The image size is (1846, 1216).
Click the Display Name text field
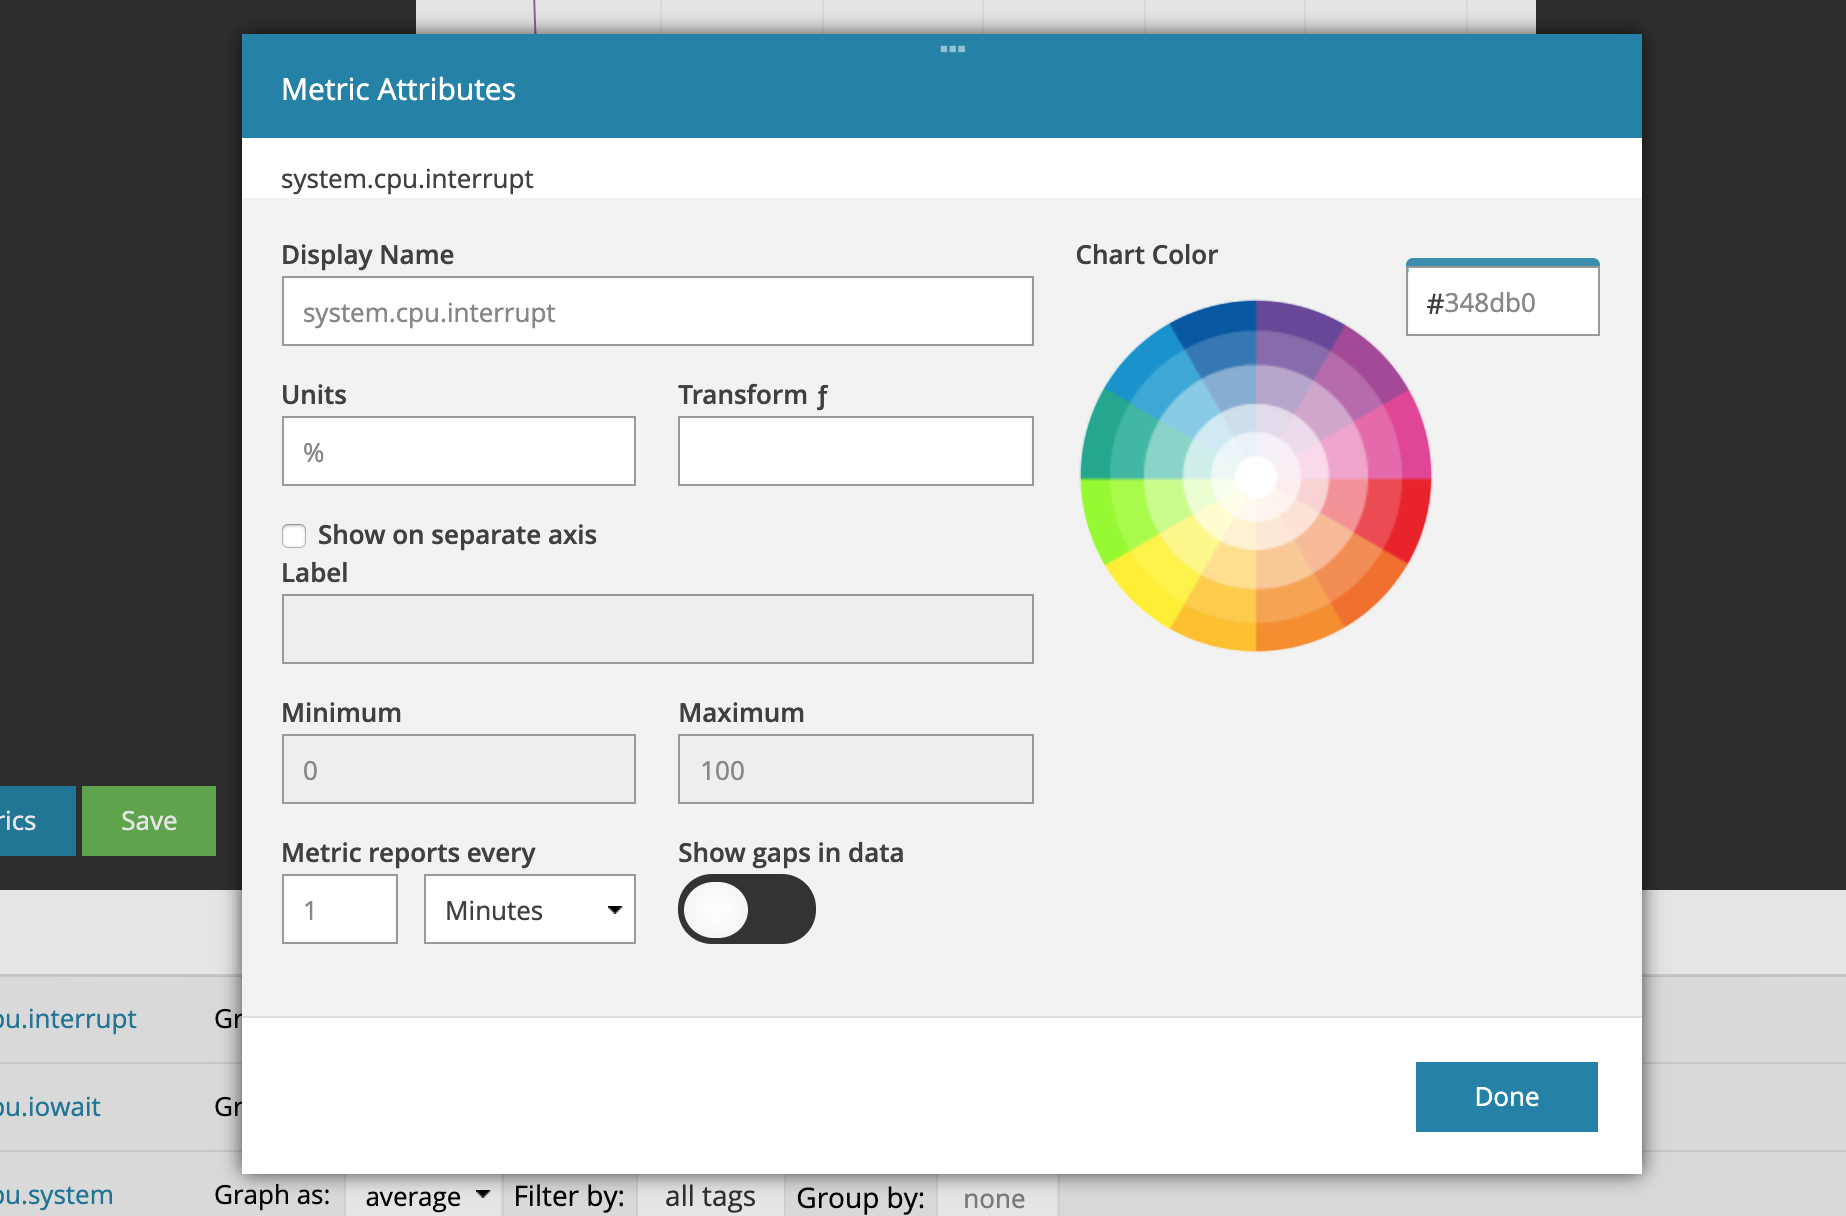point(657,312)
